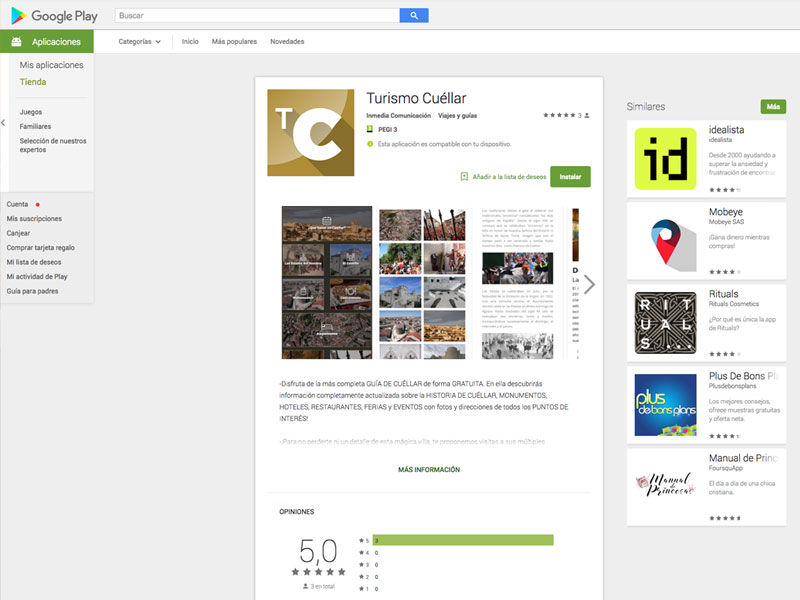Expand the Categorías dropdown
The width and height of the screenshot is (800, 600).
coord(139,42)
